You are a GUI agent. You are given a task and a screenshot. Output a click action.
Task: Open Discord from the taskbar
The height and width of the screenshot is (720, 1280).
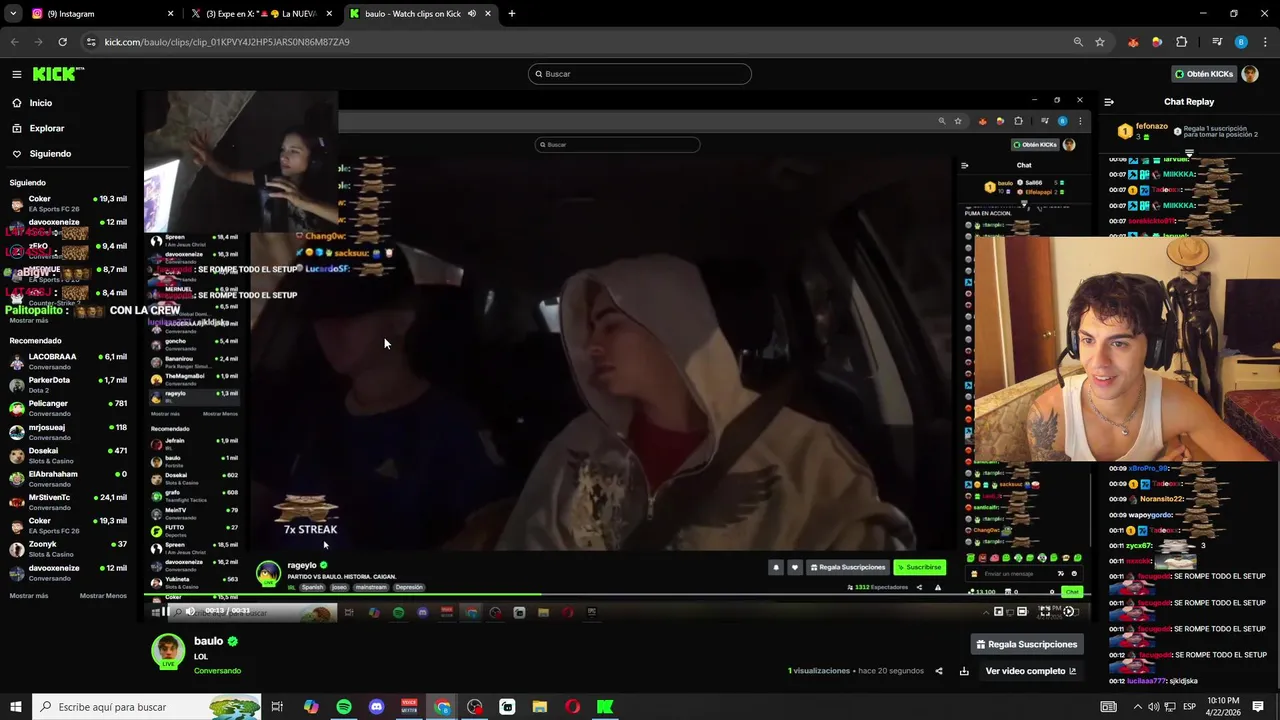[376, 707]
